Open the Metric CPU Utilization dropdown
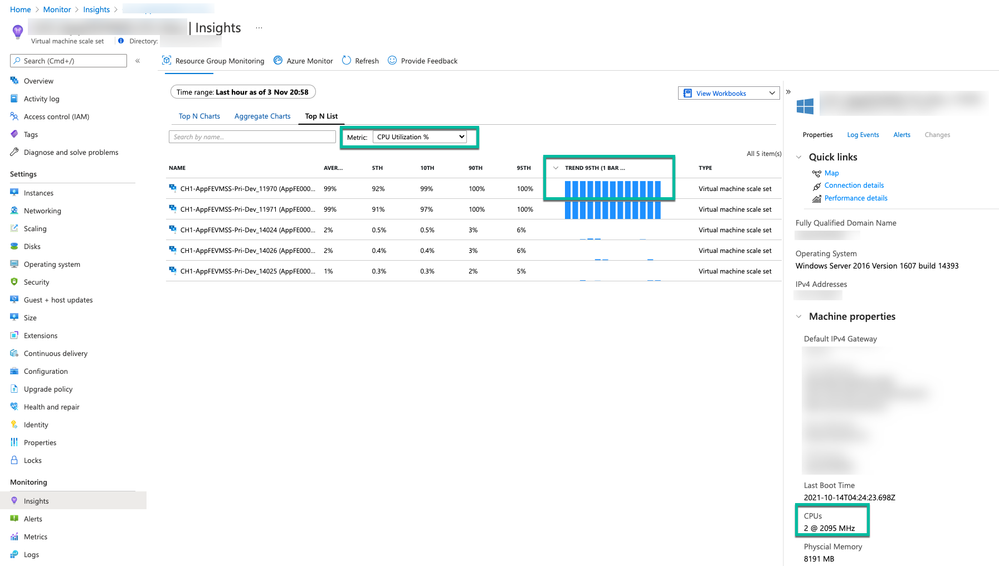The image size is (999, 566). click(420, 137)
